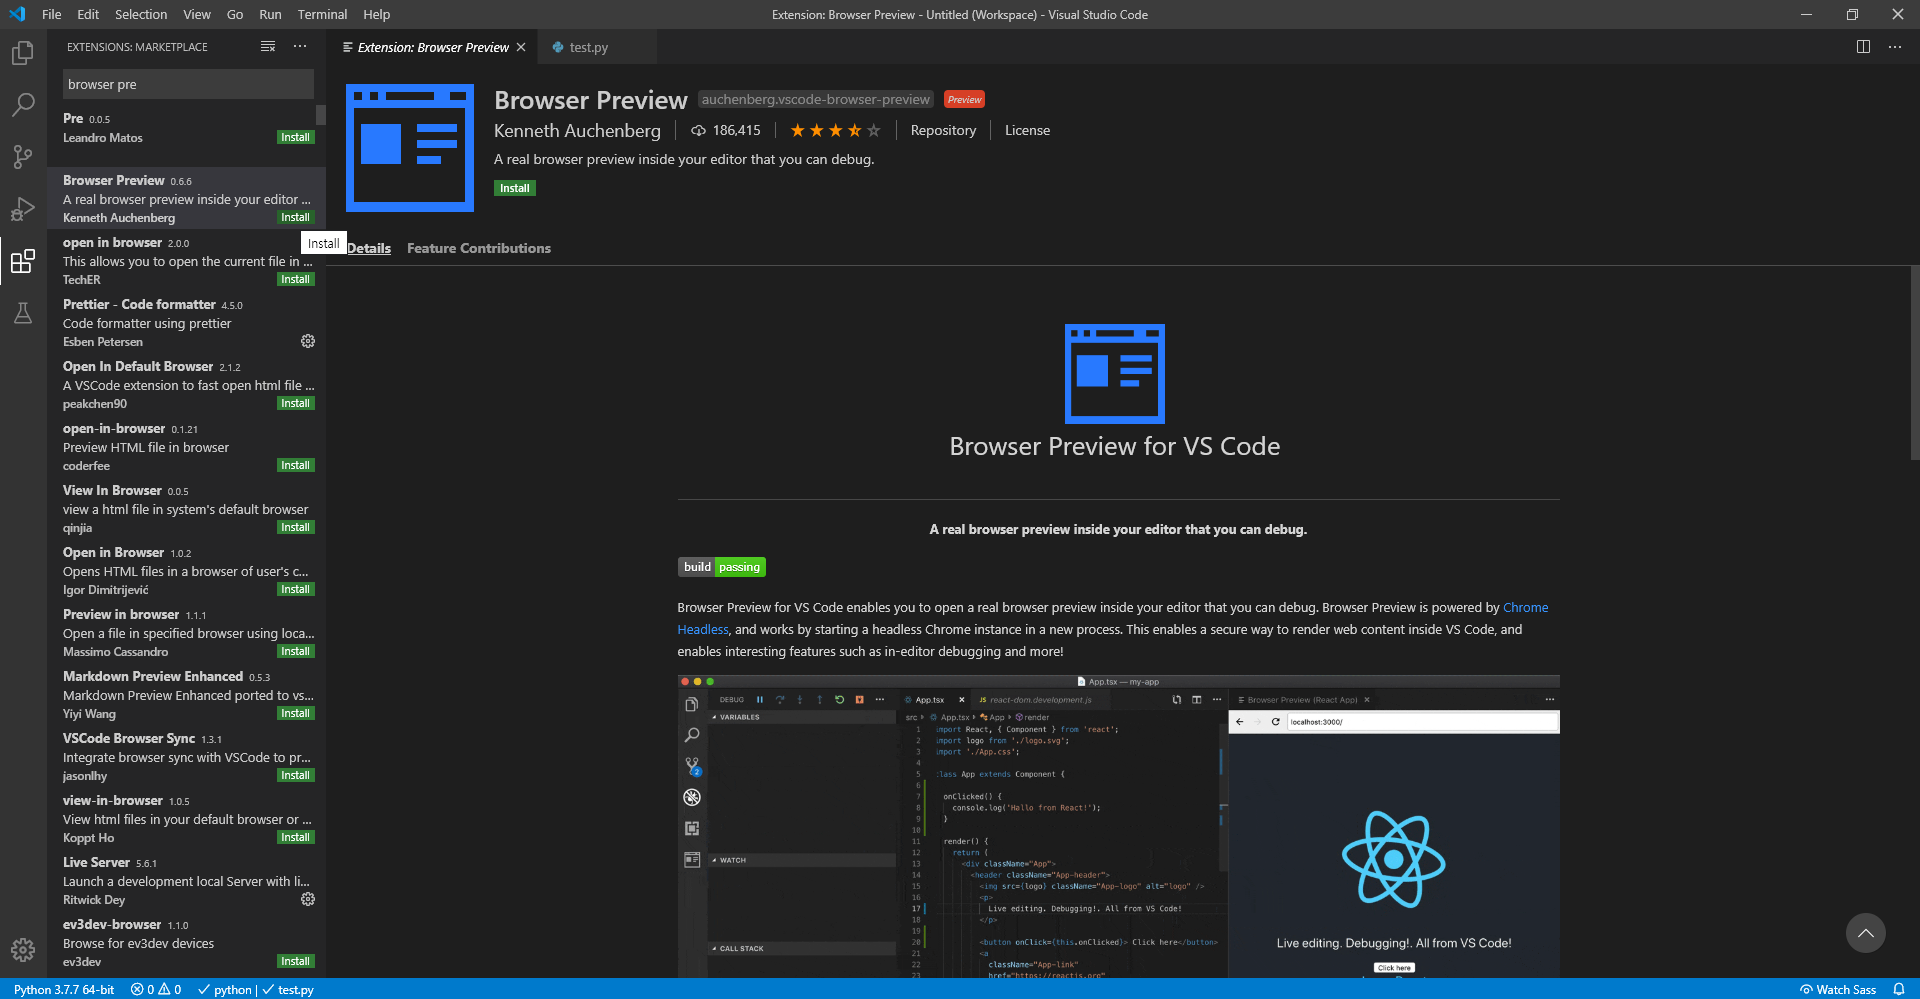Select Python 3.7.7 64-bit interpreter status
Screen dimensions: 1920x999
tap(64, 989)
